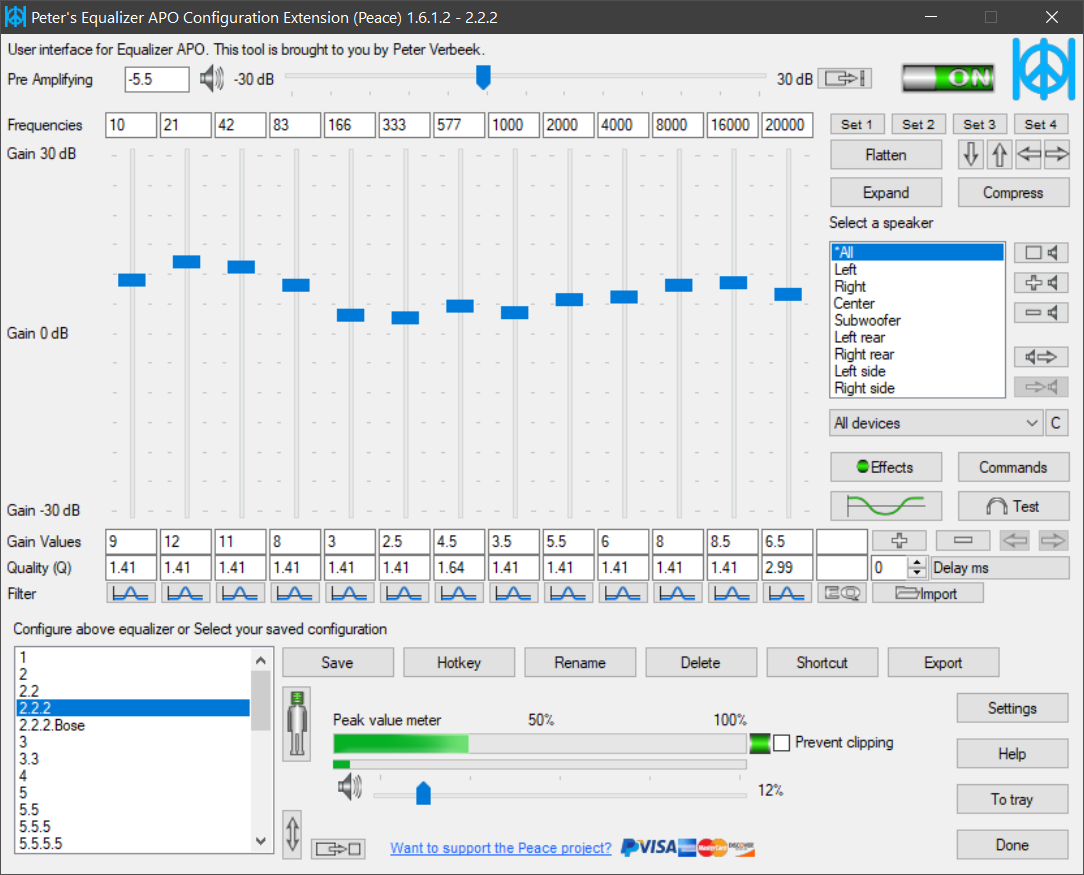Click the Compress button
This screenshot has height=875, width=1084.
1013,192
